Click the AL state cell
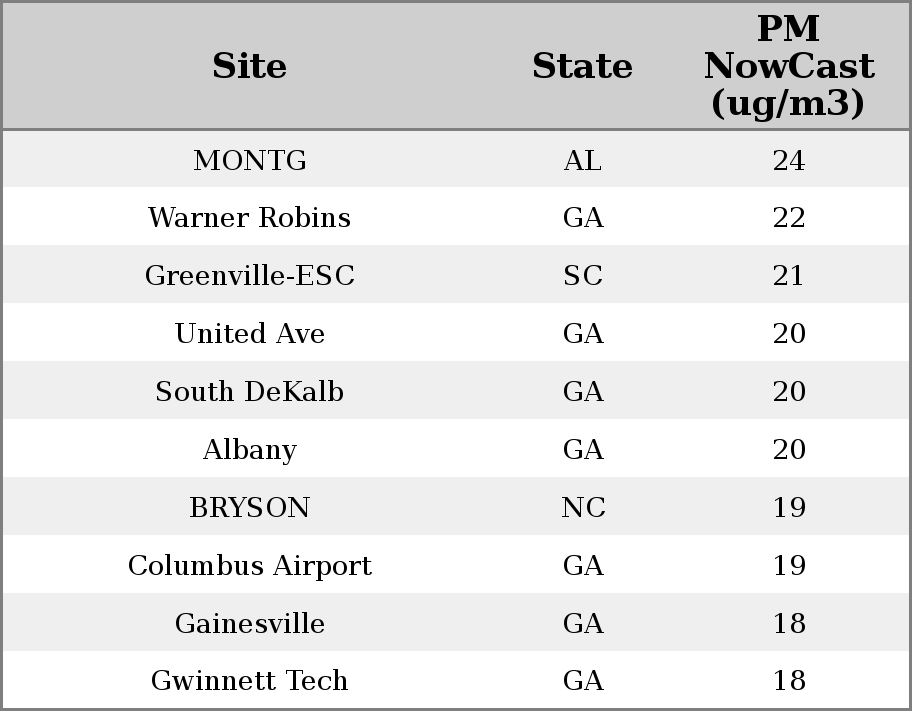The image size is (912, 711). 582,161
